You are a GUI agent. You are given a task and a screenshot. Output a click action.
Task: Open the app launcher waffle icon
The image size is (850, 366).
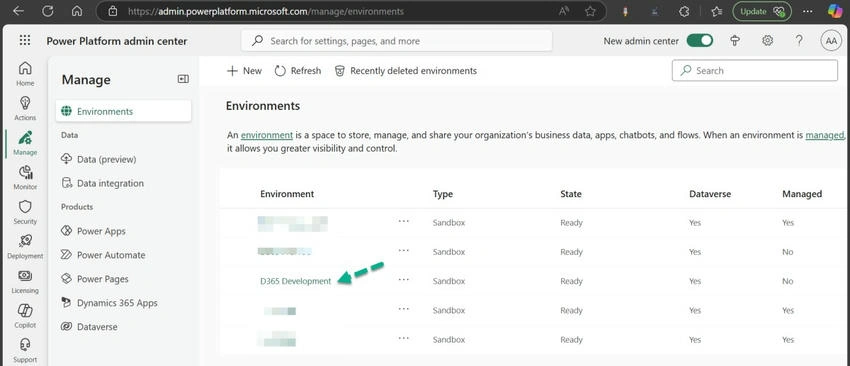tap(25, 41)
